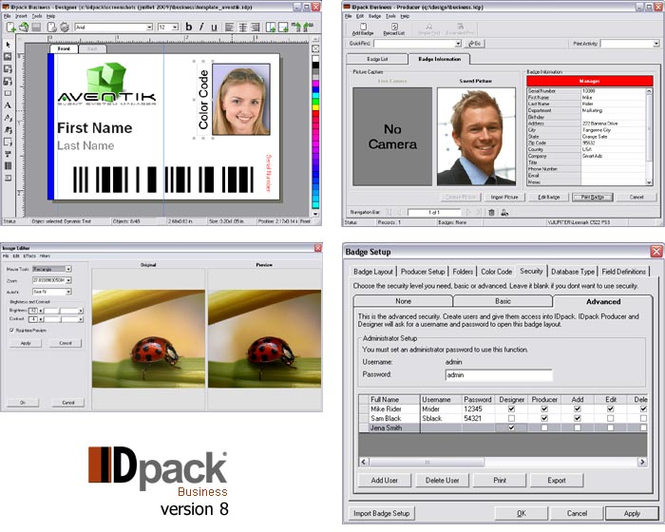The width and height of the screenshot is (665, 532).
Task: Select the arrow pointer tool in Designer
Action: click(x=8, y=45)
